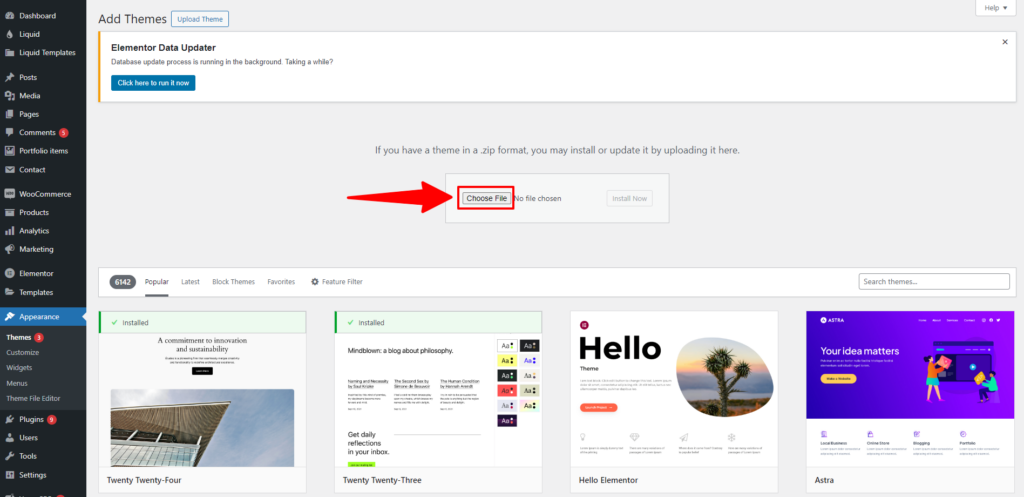Open the Hello Elementor theme thumbnail
The width and height of the screenshot is (1024, 497).
[x=674, y=389]
